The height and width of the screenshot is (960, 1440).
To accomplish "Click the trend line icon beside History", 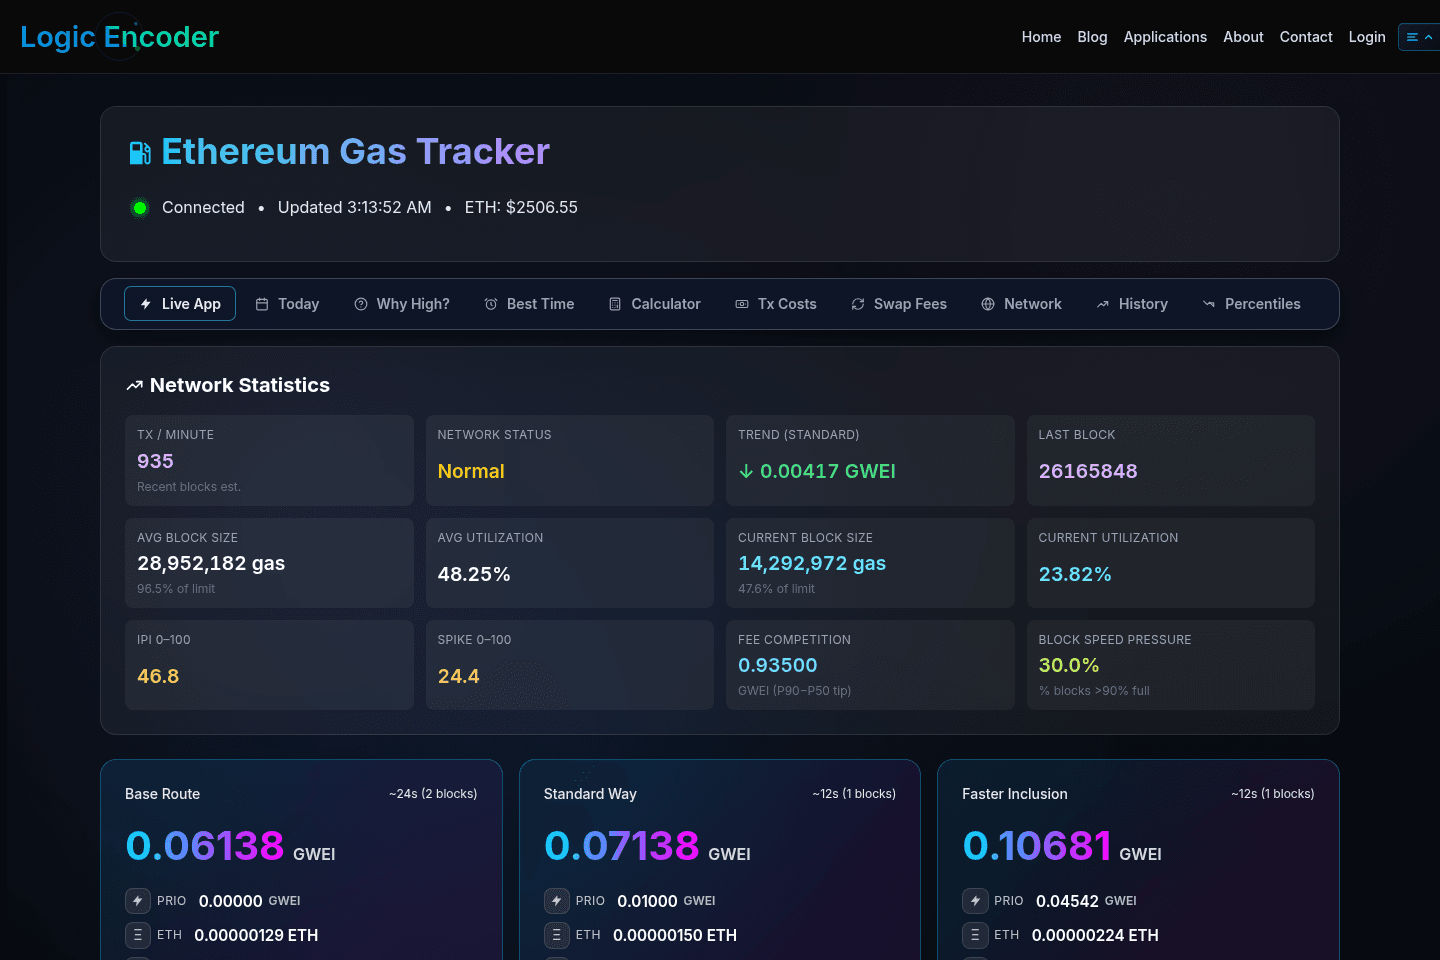I will coord(1103,304).
